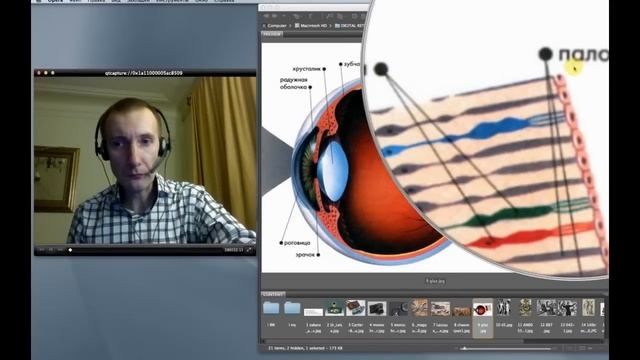Select thumbnail number 13 black-and-white figures

(x=567, y=308)
